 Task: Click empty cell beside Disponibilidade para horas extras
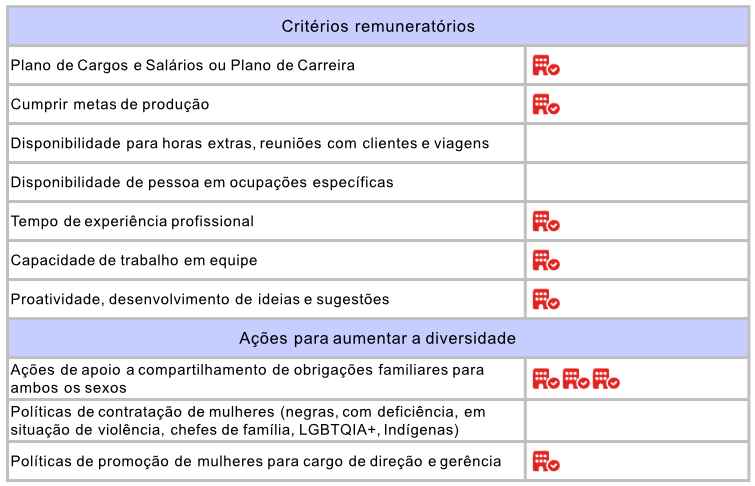point(637,143)
